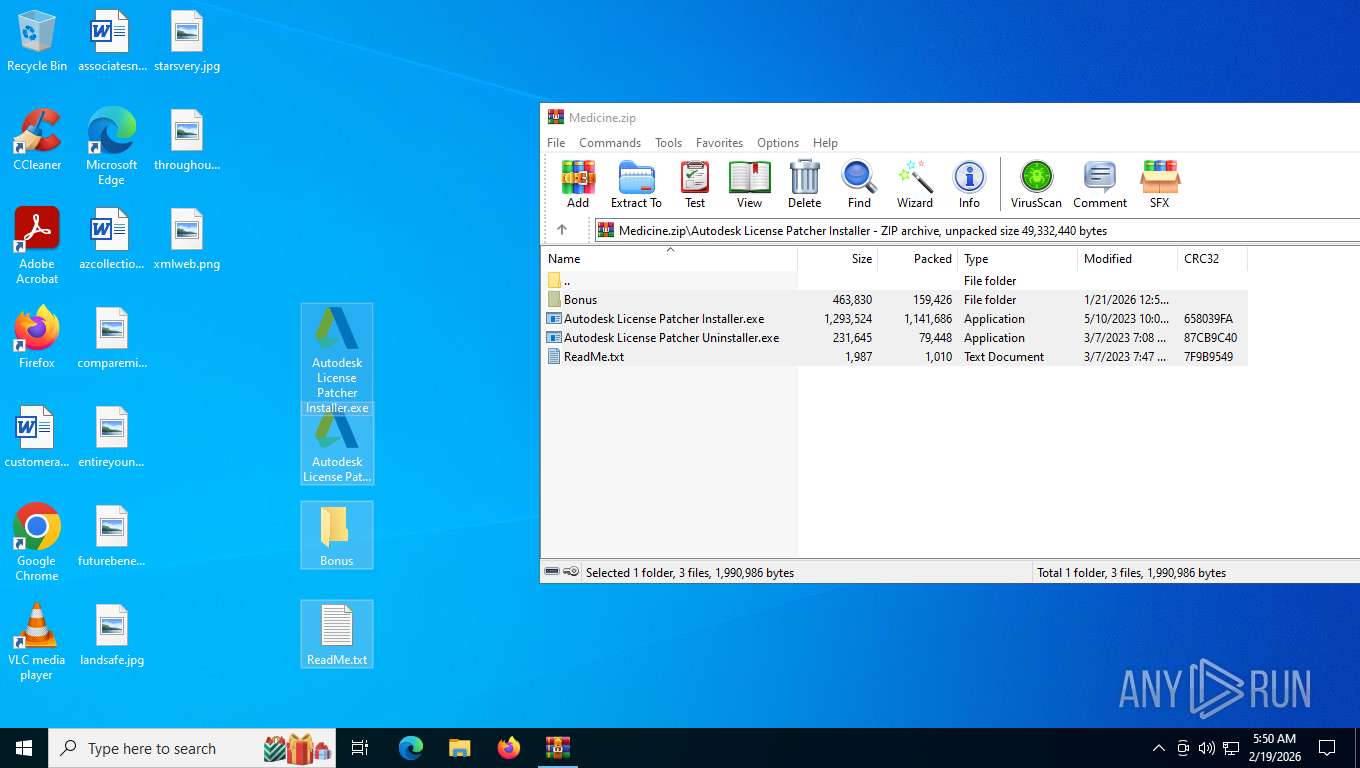This screenshot has height=768, width=1360.
Task: Click the Windows Start button
Action: (x=24, y=748)
